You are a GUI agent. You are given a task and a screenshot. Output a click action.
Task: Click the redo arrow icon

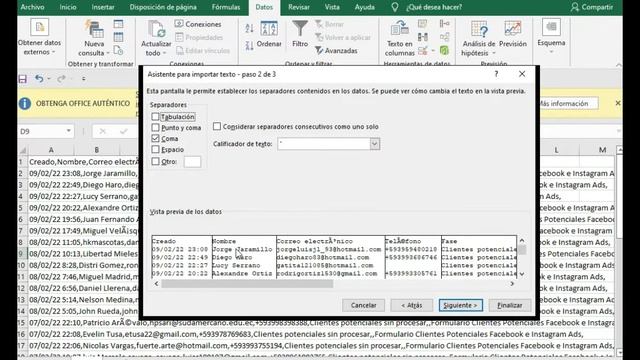pos(61,78)
